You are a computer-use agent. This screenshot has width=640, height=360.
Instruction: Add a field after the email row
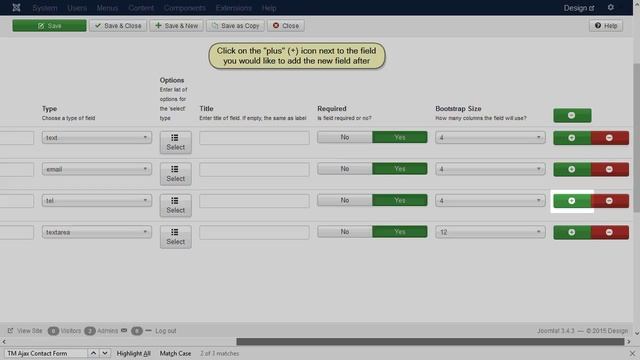pyautogui.click(x=572, y=169)
